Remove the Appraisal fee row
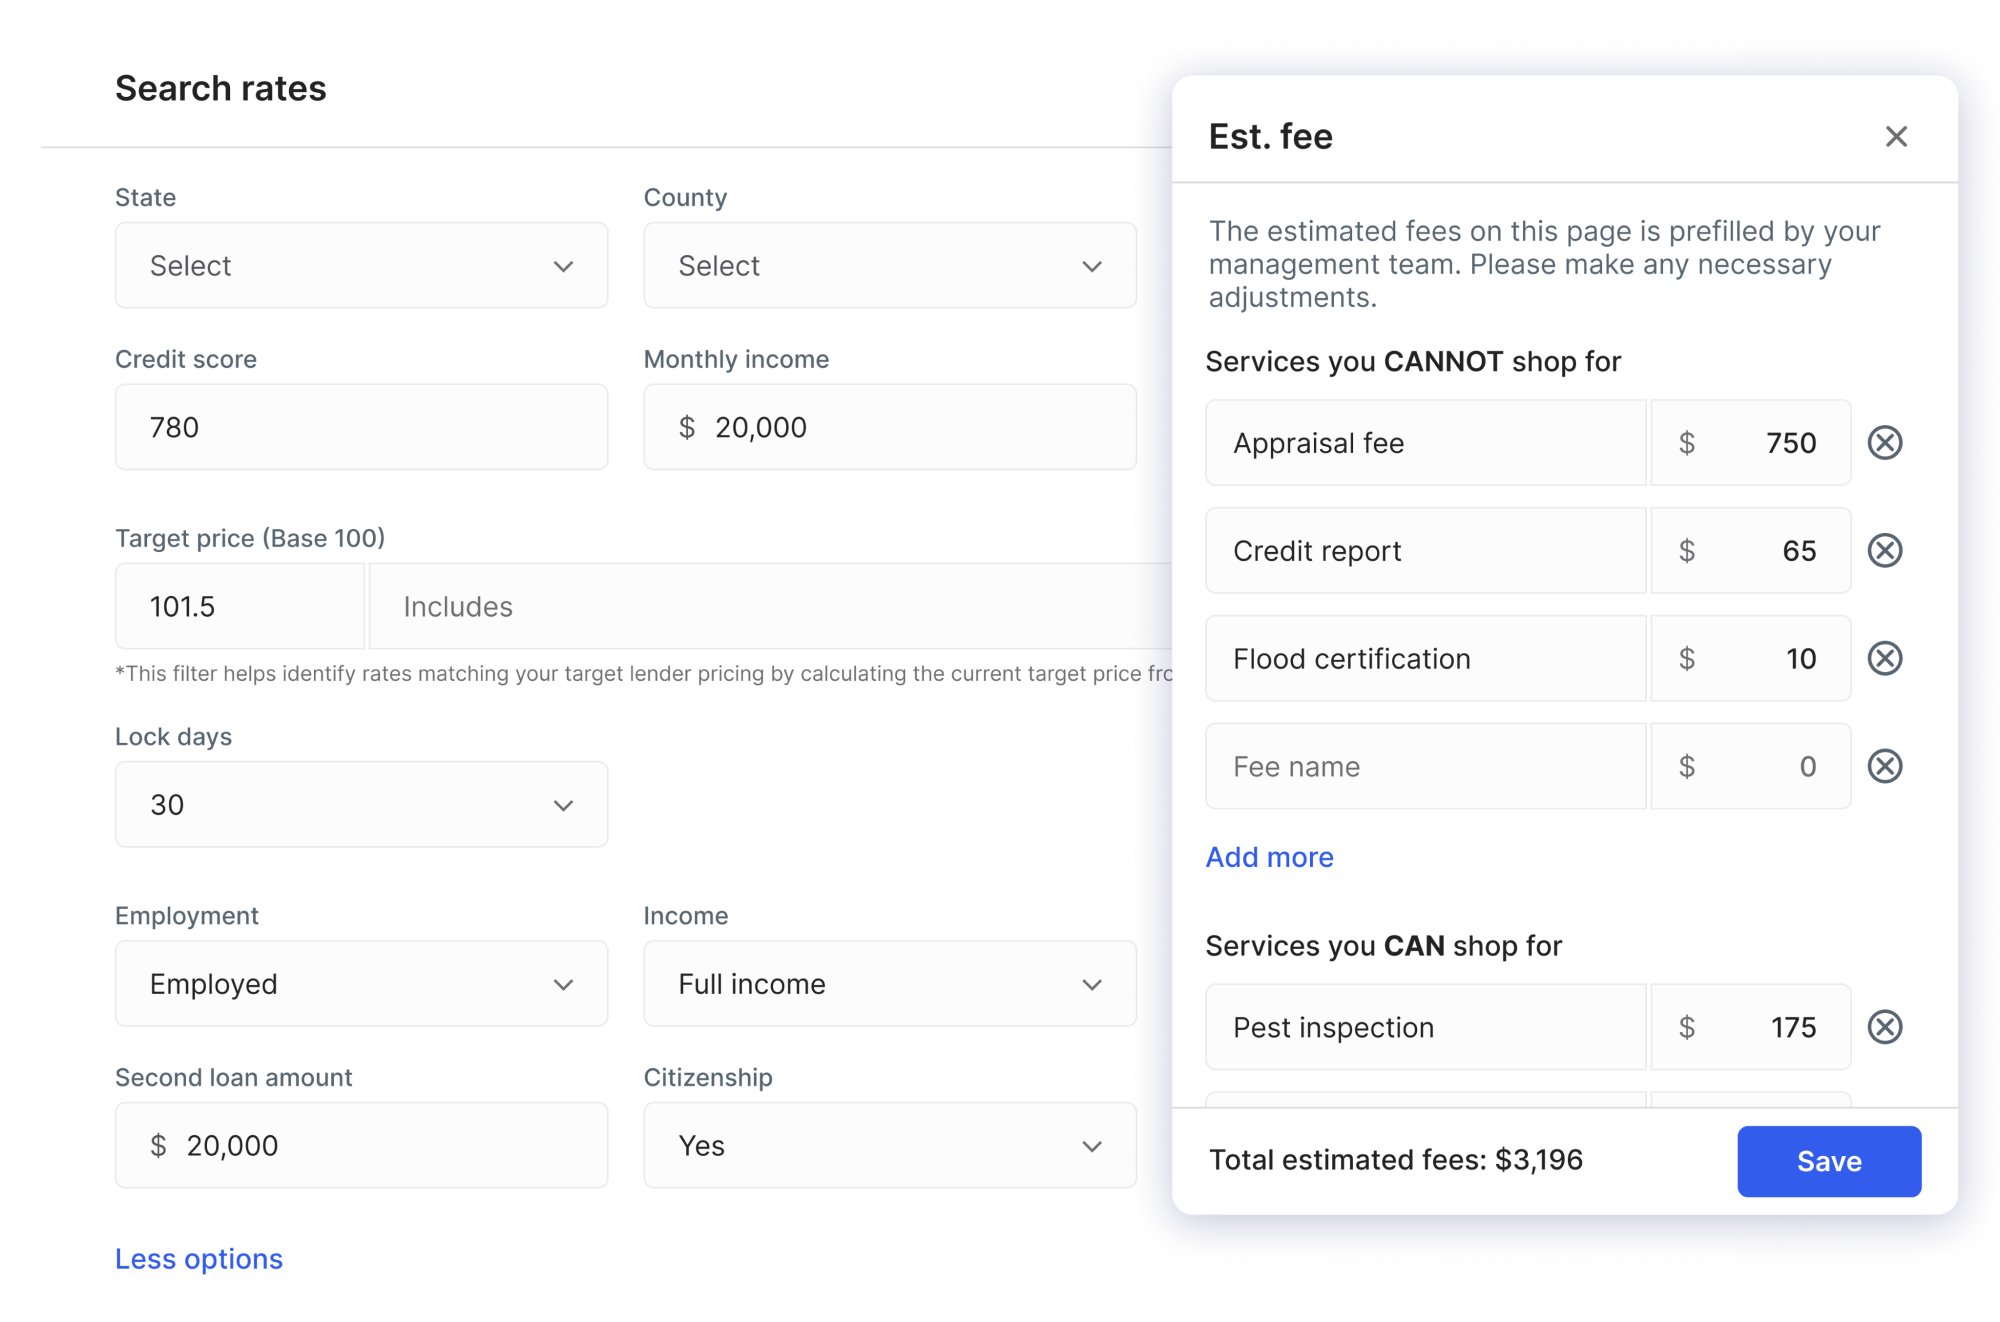This screenshot has height=1322, width=2000. click(1884, 443)
